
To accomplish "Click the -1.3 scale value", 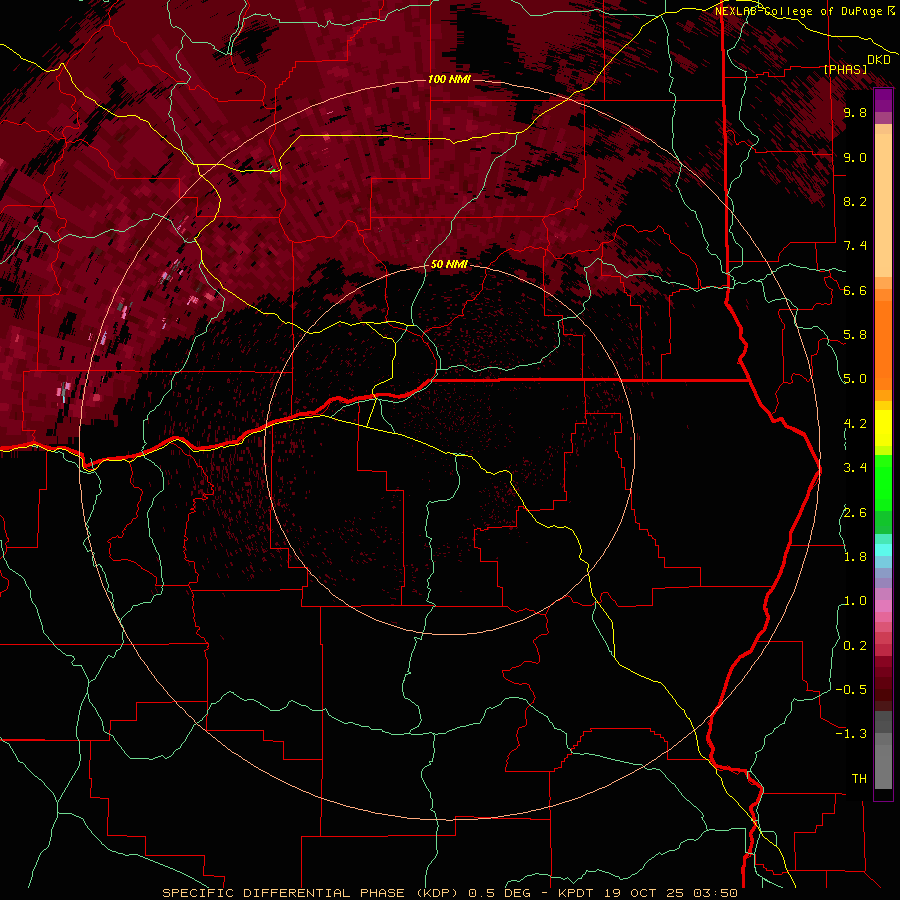I will click(851, 734).
